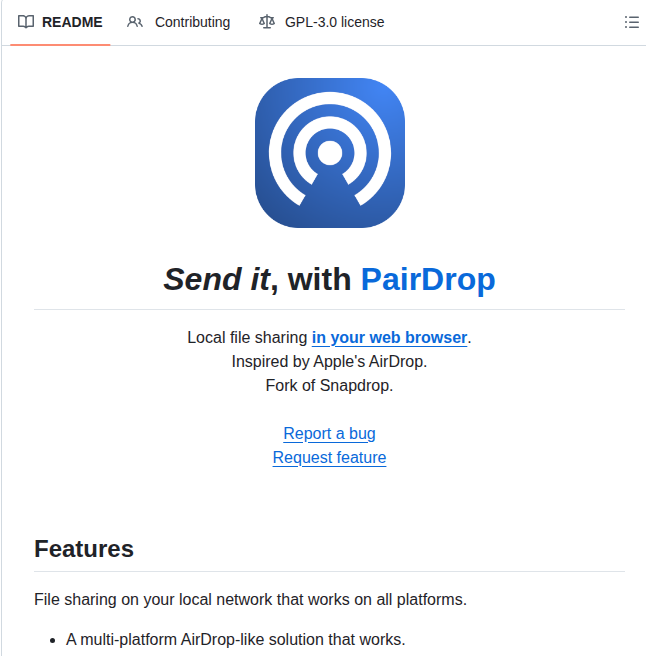Open the PairDrop title link
Image resolution: width=646 pixels, height=656 pixels.
tap(428, 279)
